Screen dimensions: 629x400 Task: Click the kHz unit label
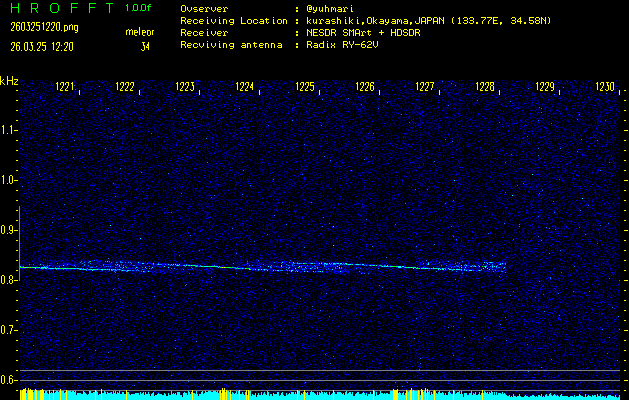[x=9, y=81]
